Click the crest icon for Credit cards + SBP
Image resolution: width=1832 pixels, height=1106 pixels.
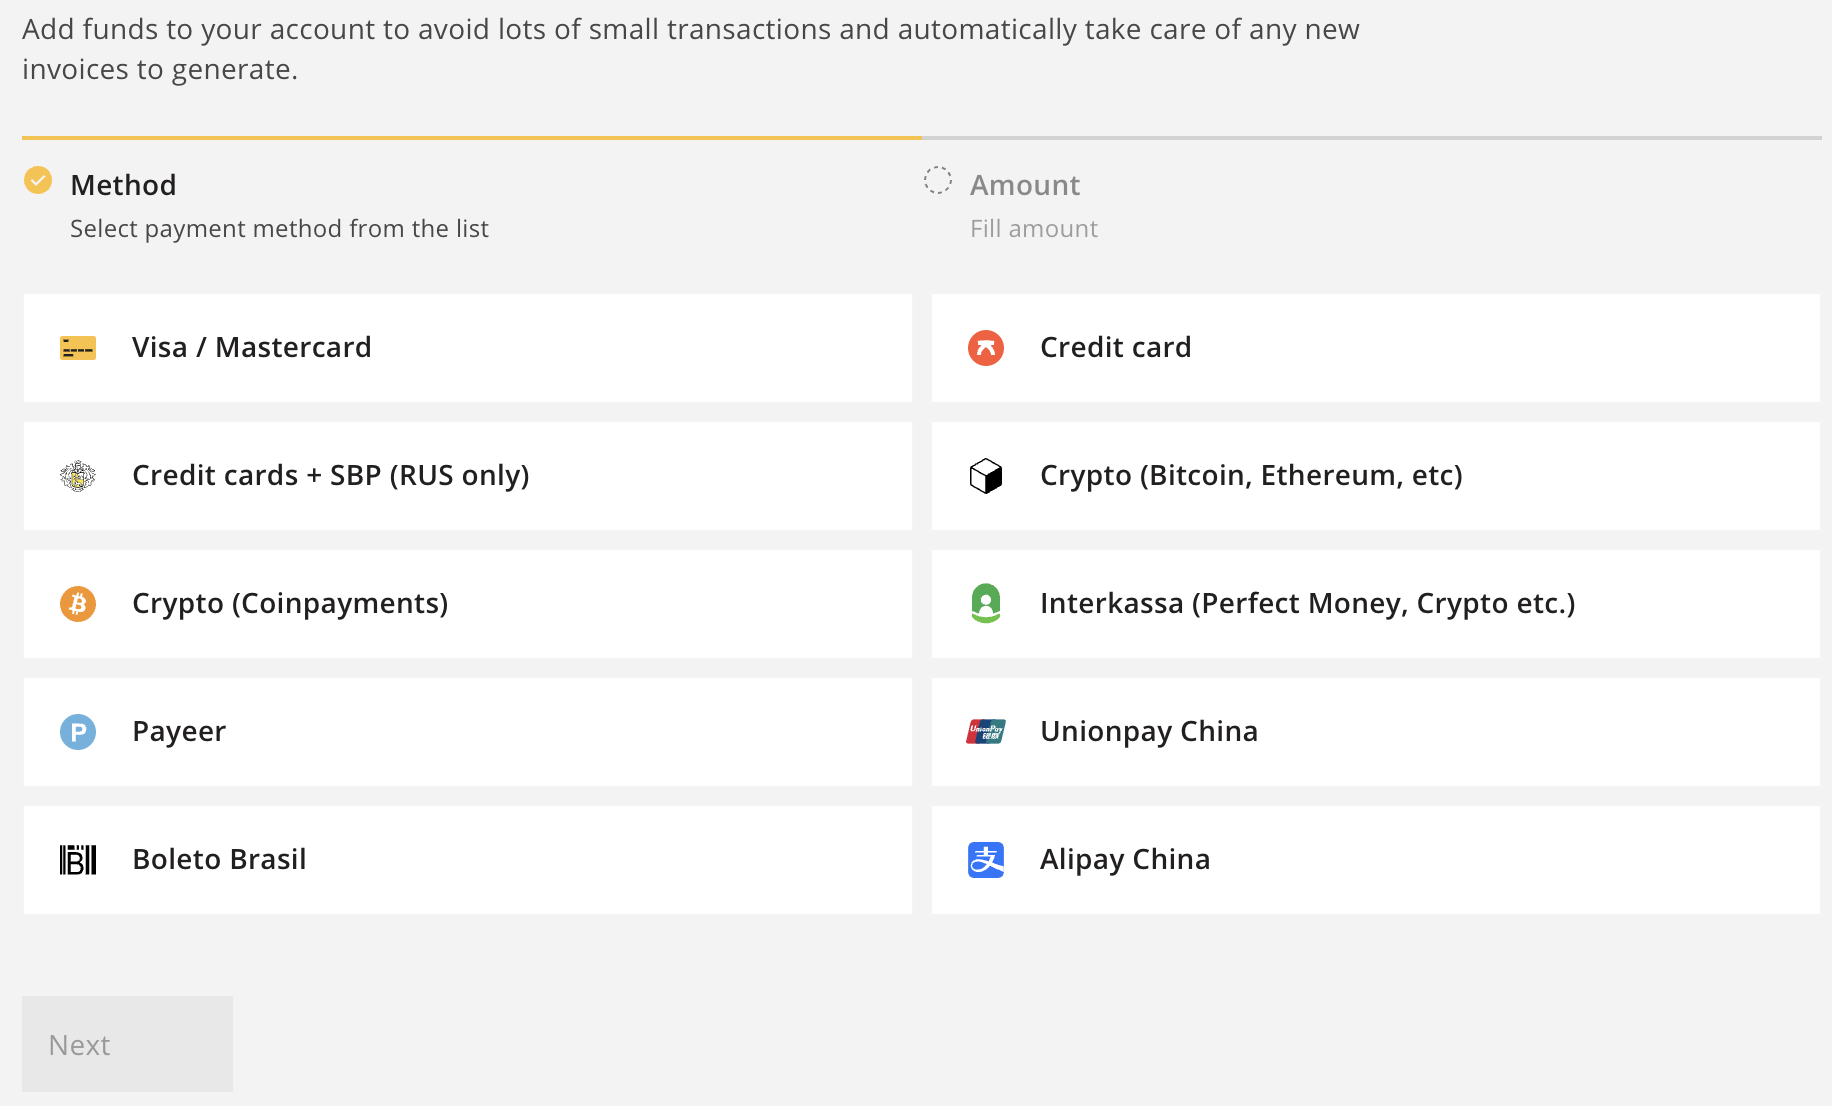[77, 476]
